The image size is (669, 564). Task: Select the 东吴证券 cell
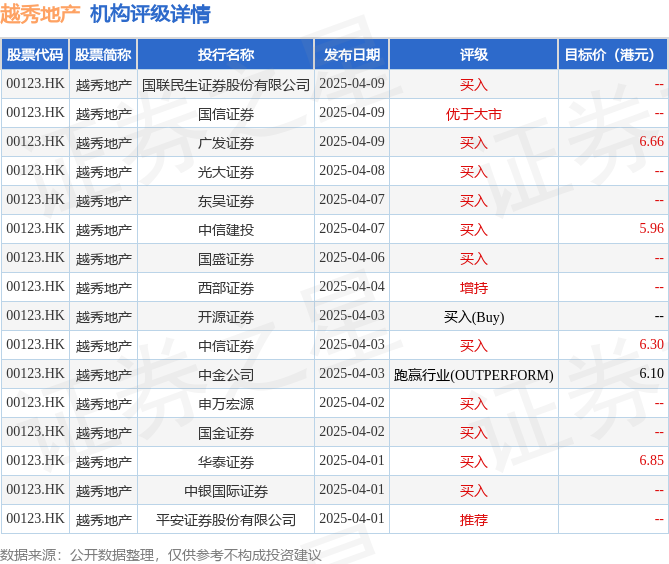[226, 201]
